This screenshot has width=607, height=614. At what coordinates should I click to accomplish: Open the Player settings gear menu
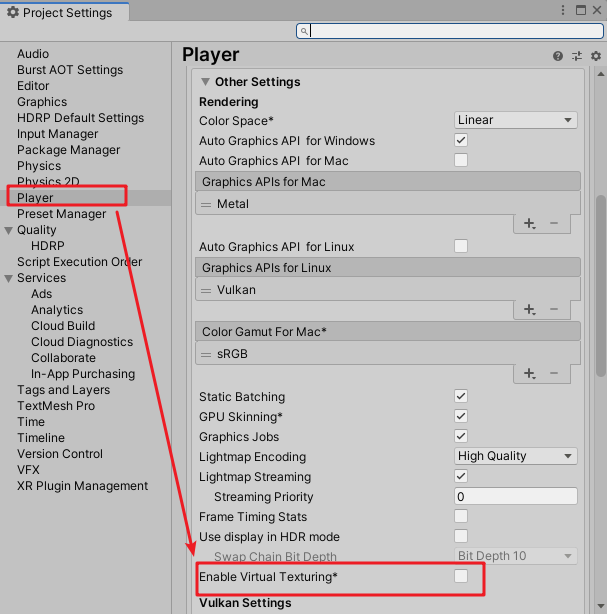[596, 56]
